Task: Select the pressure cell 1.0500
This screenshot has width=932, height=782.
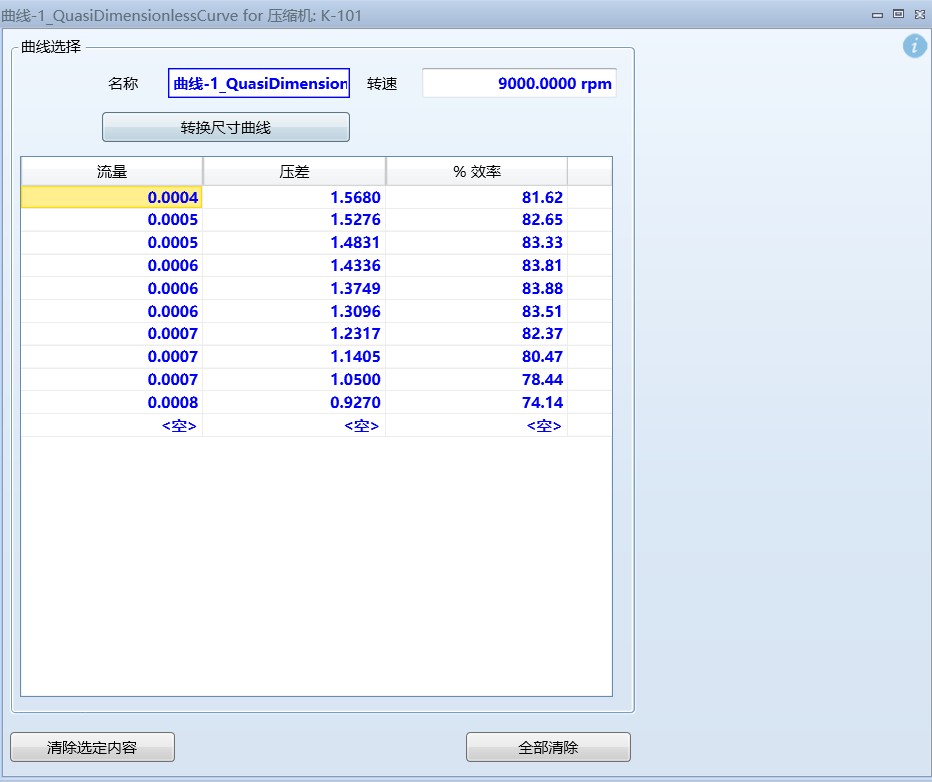Action: [x=294, y=380]
